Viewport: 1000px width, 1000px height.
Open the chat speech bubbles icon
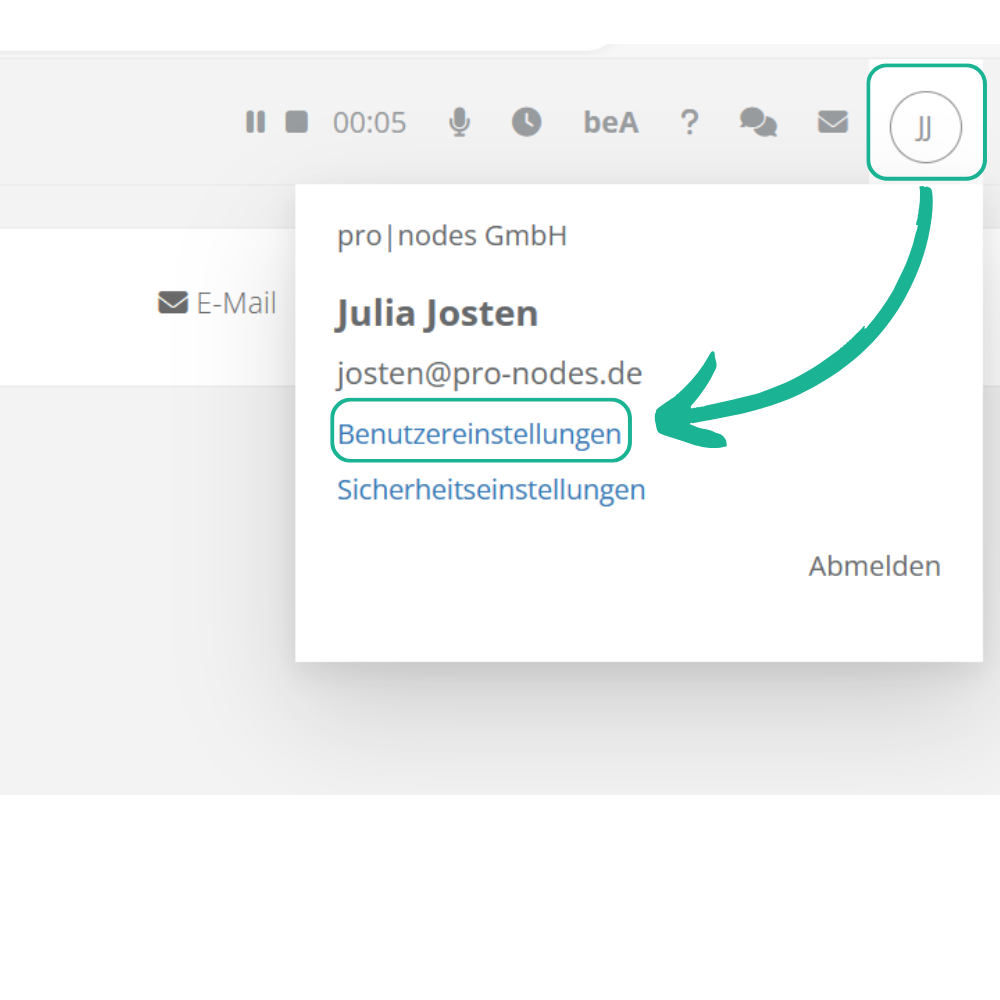758,123
